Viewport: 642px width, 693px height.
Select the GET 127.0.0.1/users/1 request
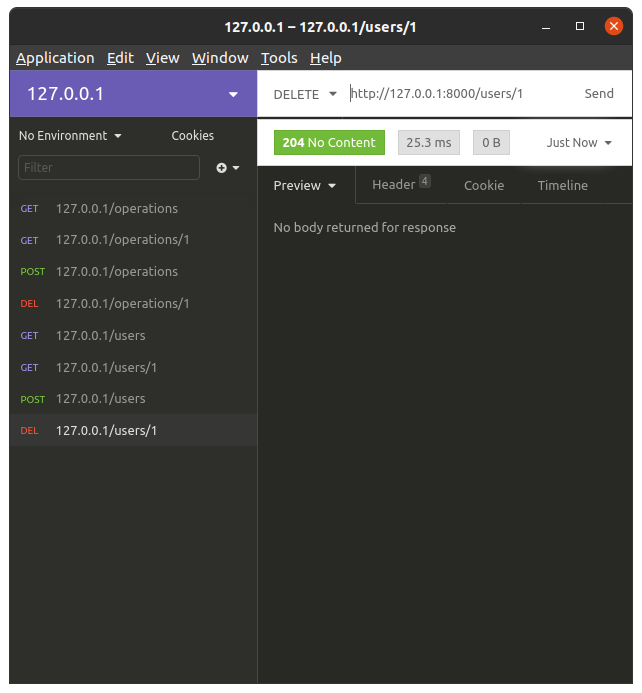(x=133, y=367)
